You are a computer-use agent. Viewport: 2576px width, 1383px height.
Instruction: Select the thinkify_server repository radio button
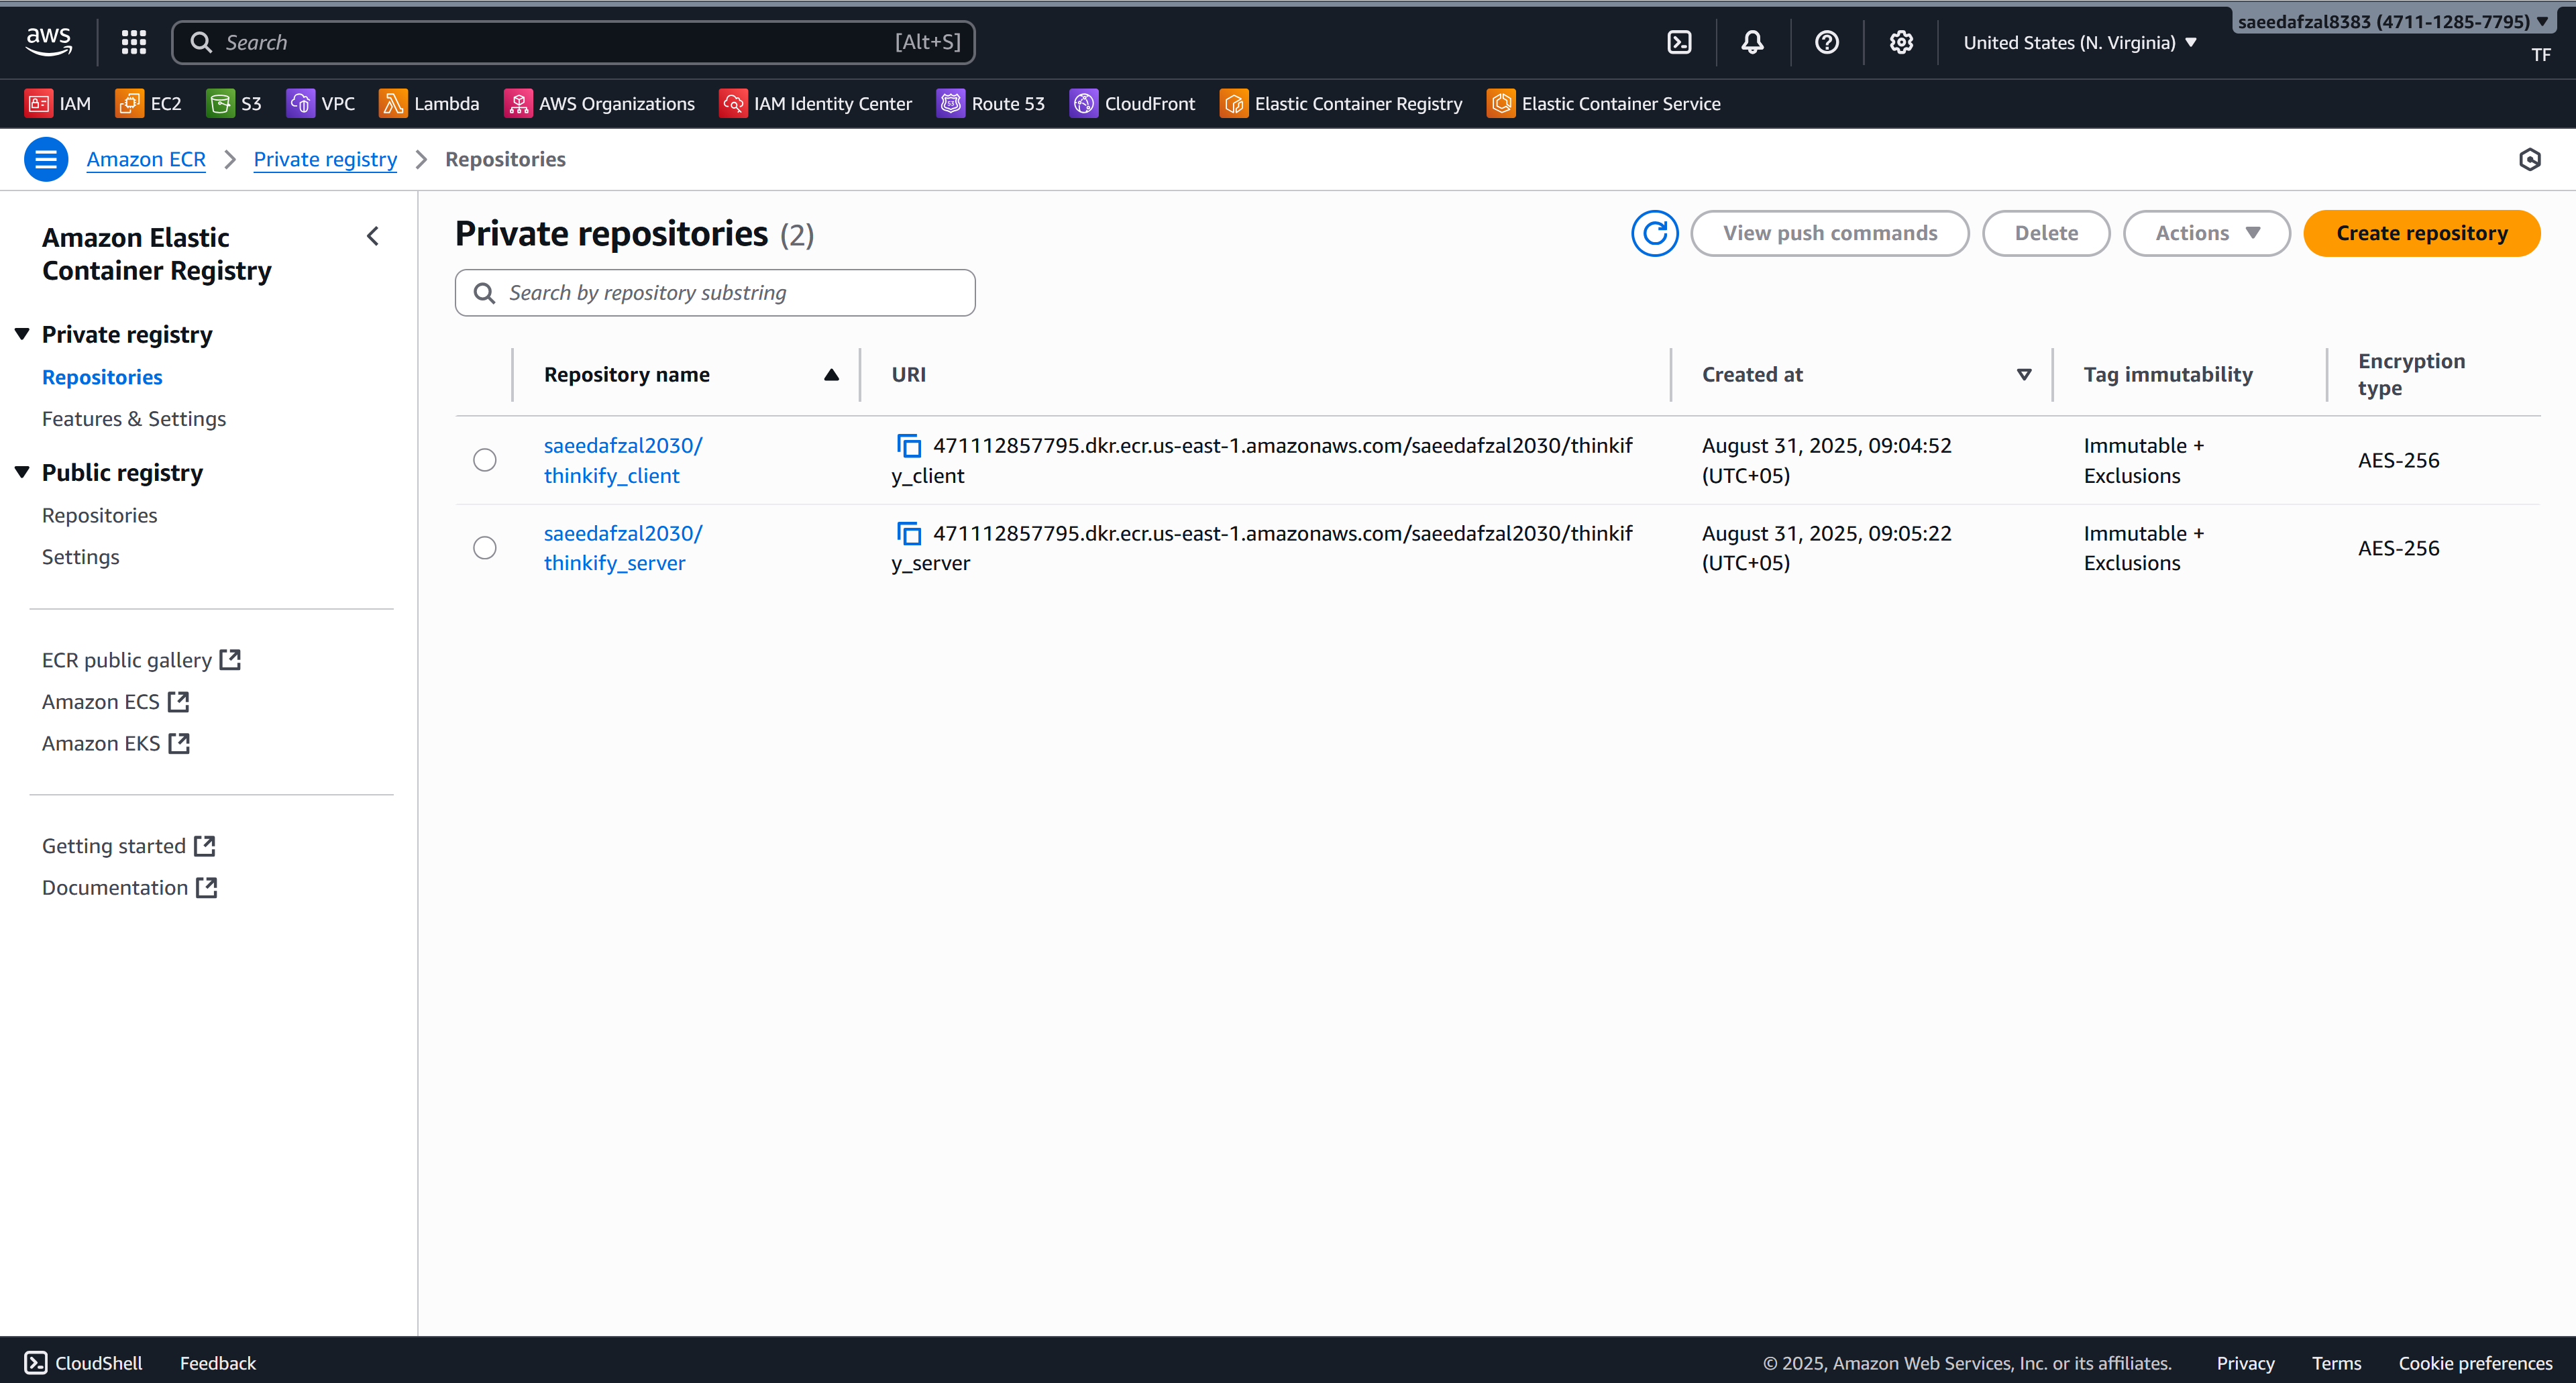tap(485, 548)
